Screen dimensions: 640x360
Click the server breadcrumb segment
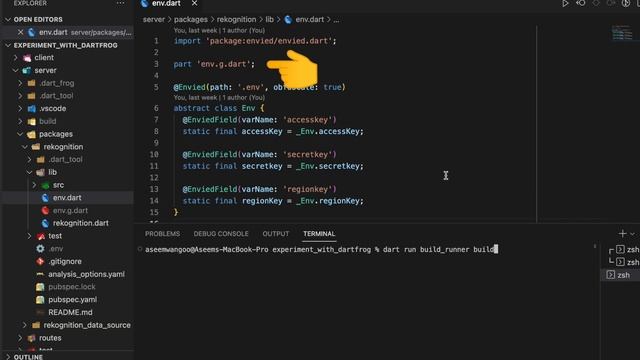click(154, 19)
